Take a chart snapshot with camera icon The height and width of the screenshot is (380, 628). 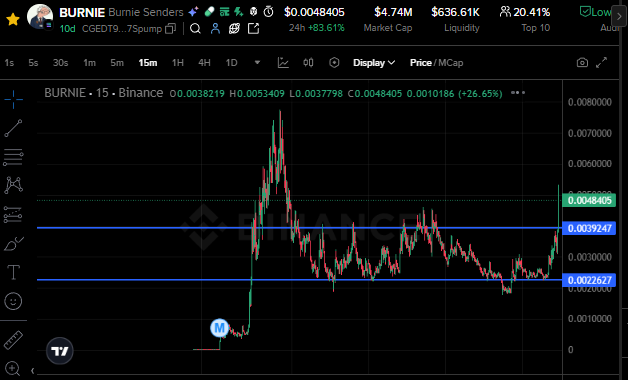582,63
